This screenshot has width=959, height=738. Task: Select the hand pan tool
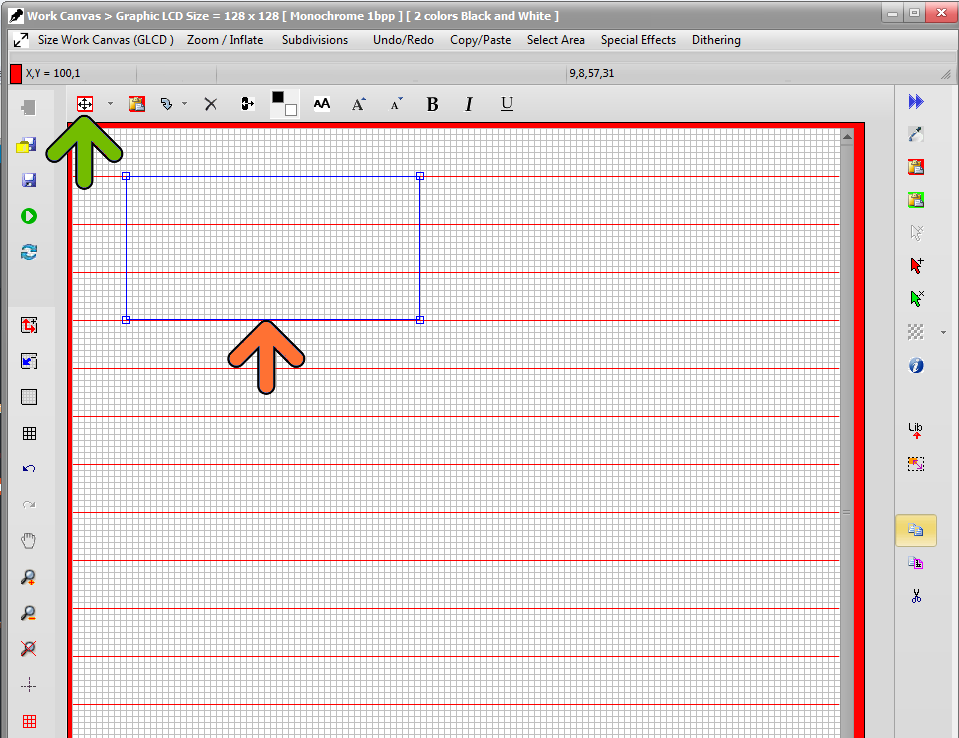29,541
